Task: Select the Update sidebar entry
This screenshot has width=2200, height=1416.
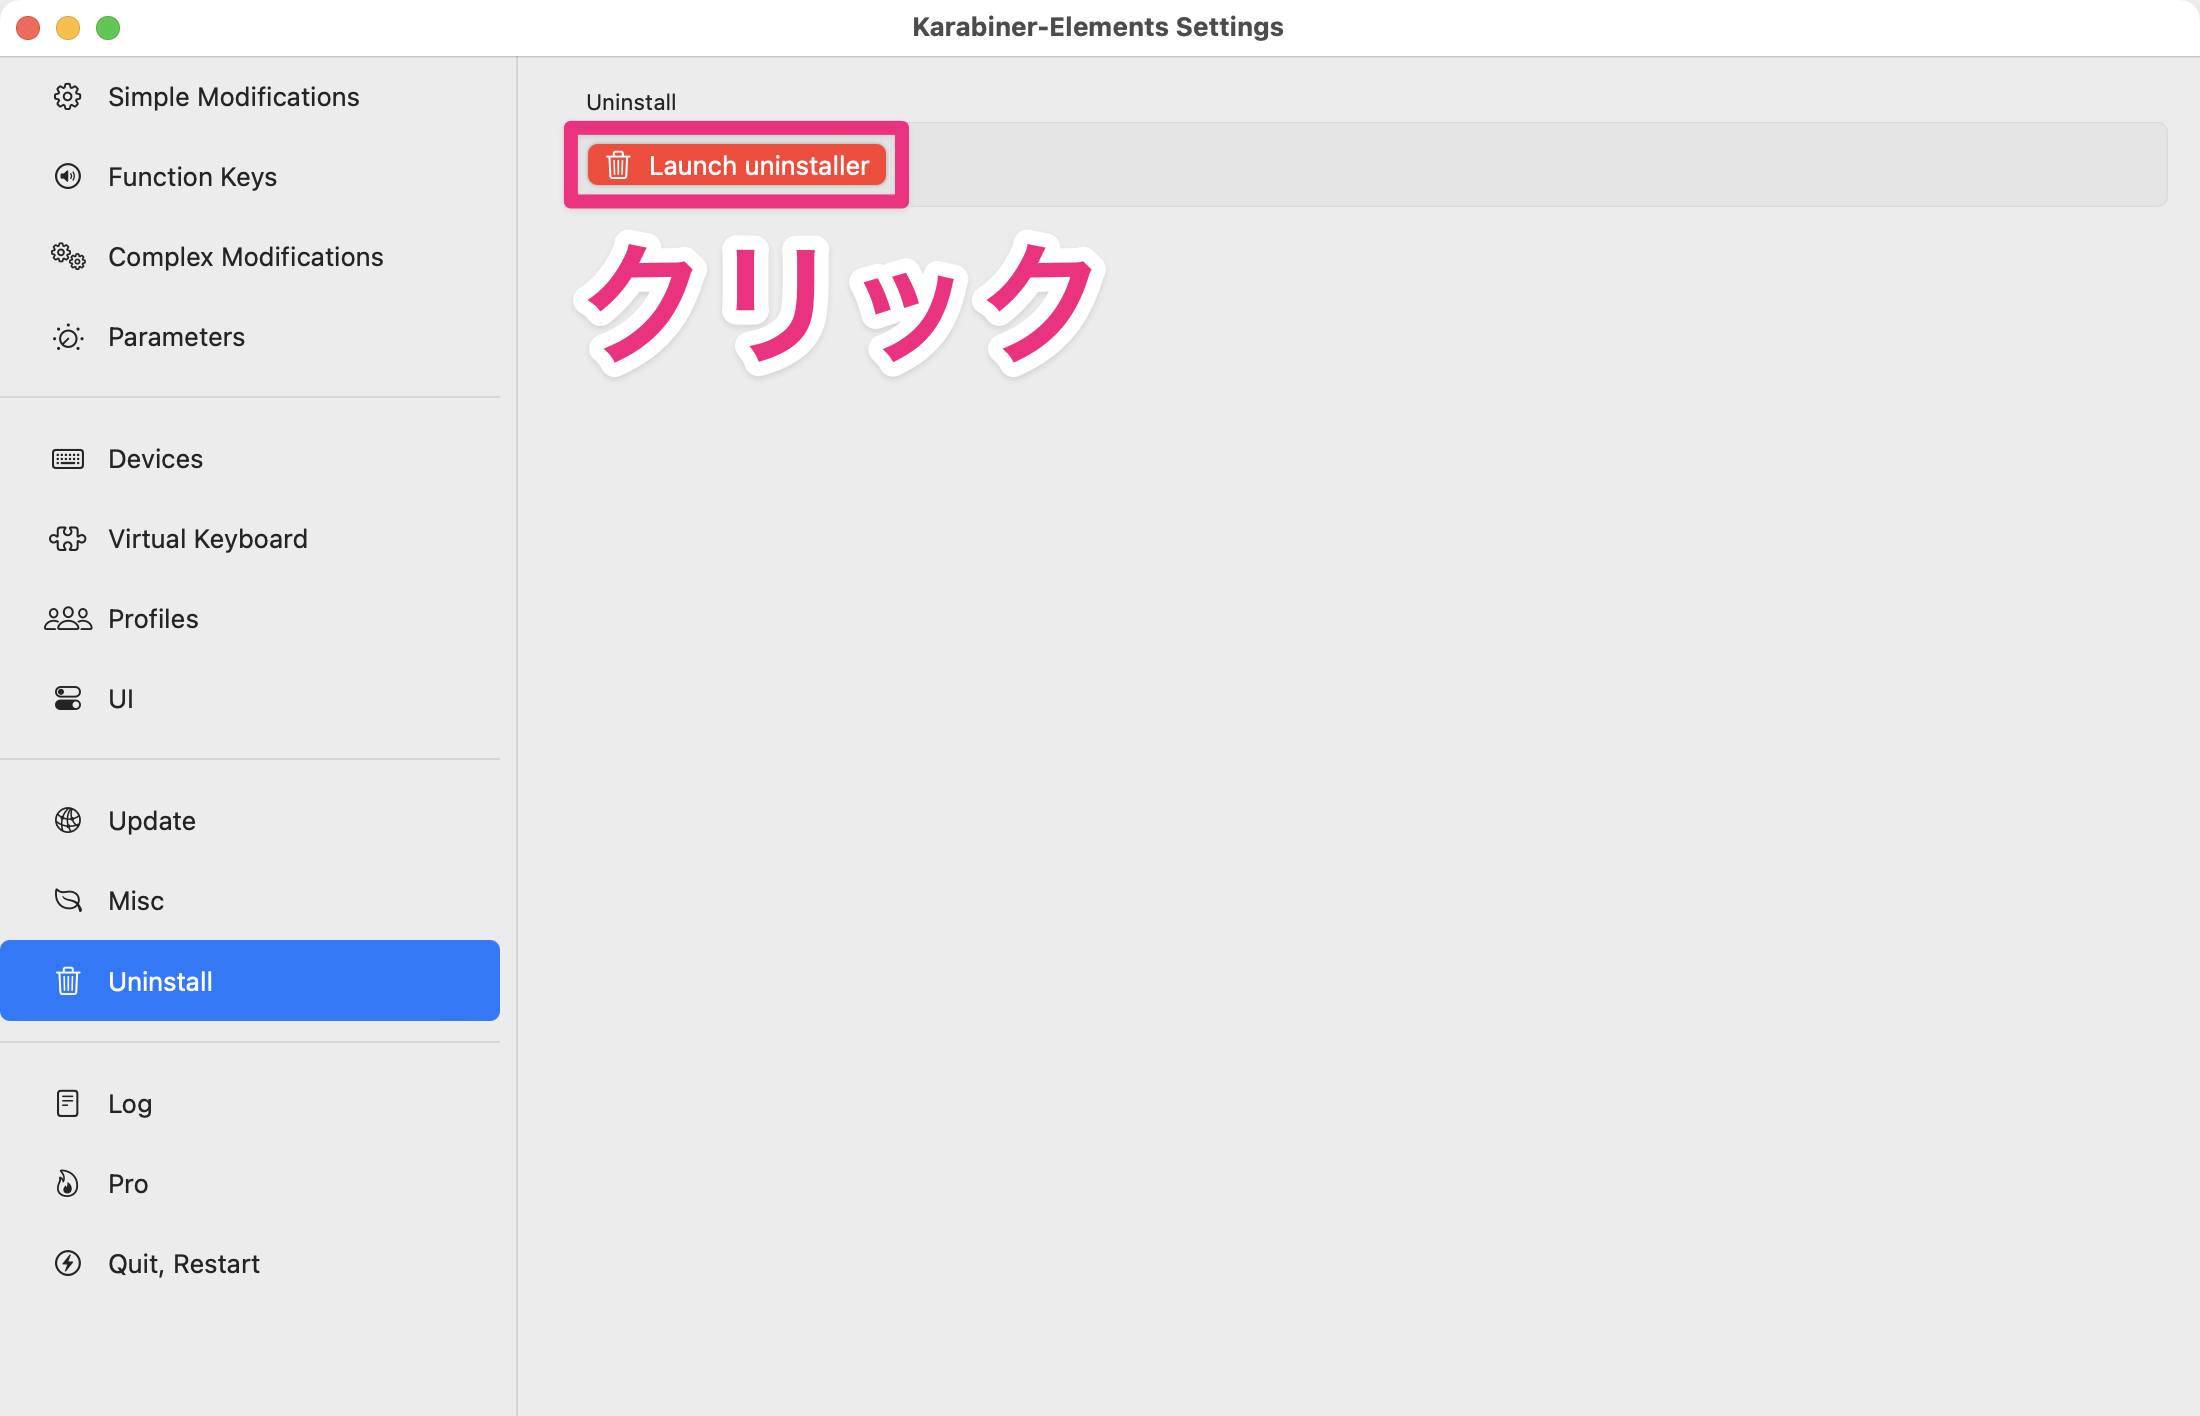Action: pos(151,820)
